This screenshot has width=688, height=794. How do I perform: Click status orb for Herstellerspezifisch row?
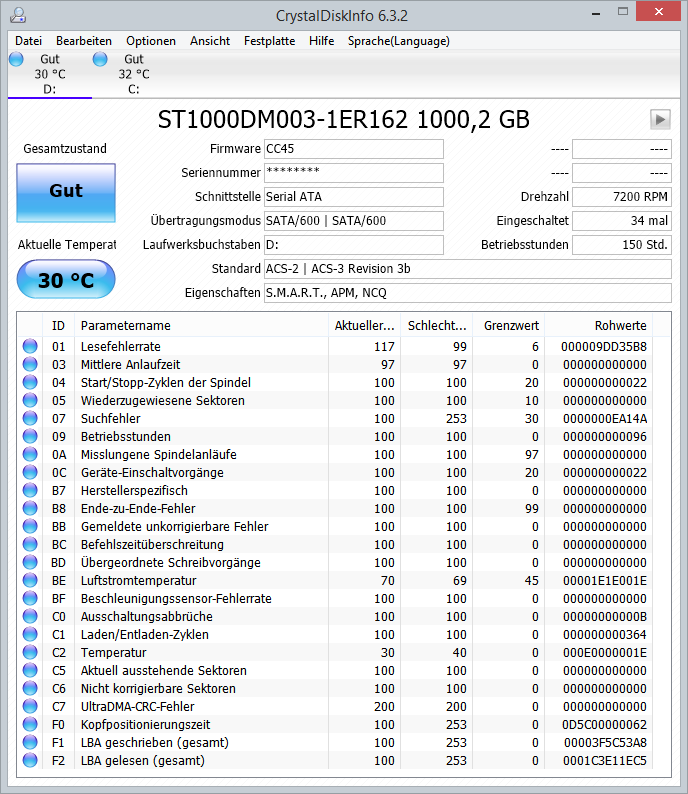coord(30,490)
